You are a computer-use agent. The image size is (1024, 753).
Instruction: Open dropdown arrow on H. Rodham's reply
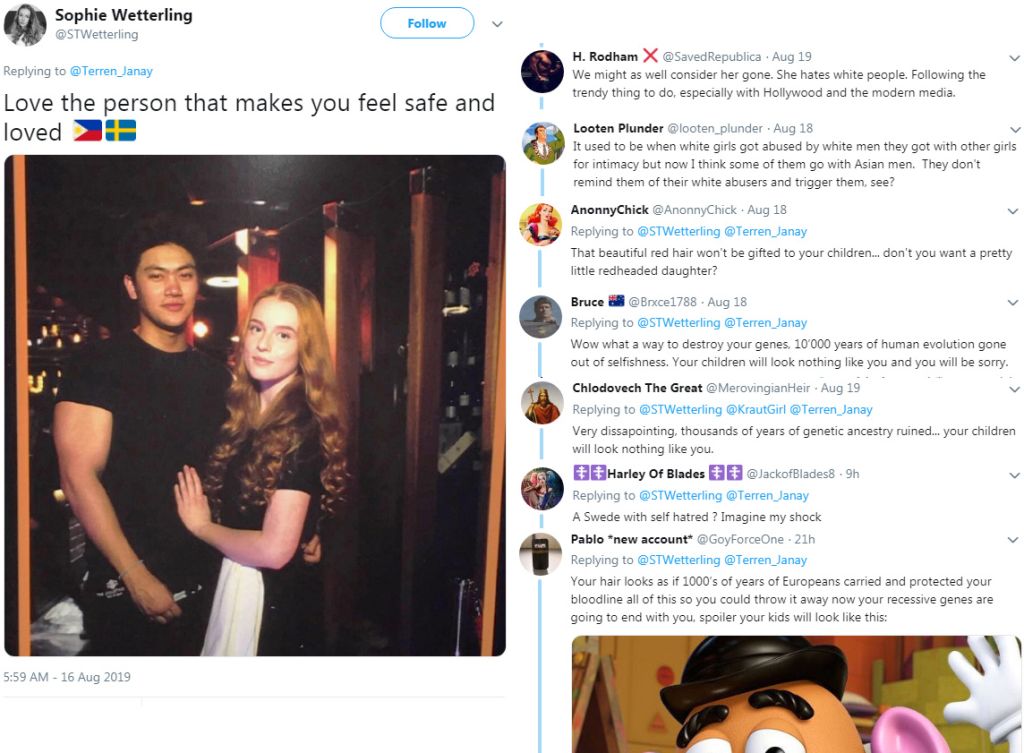tap(1013, 57)
